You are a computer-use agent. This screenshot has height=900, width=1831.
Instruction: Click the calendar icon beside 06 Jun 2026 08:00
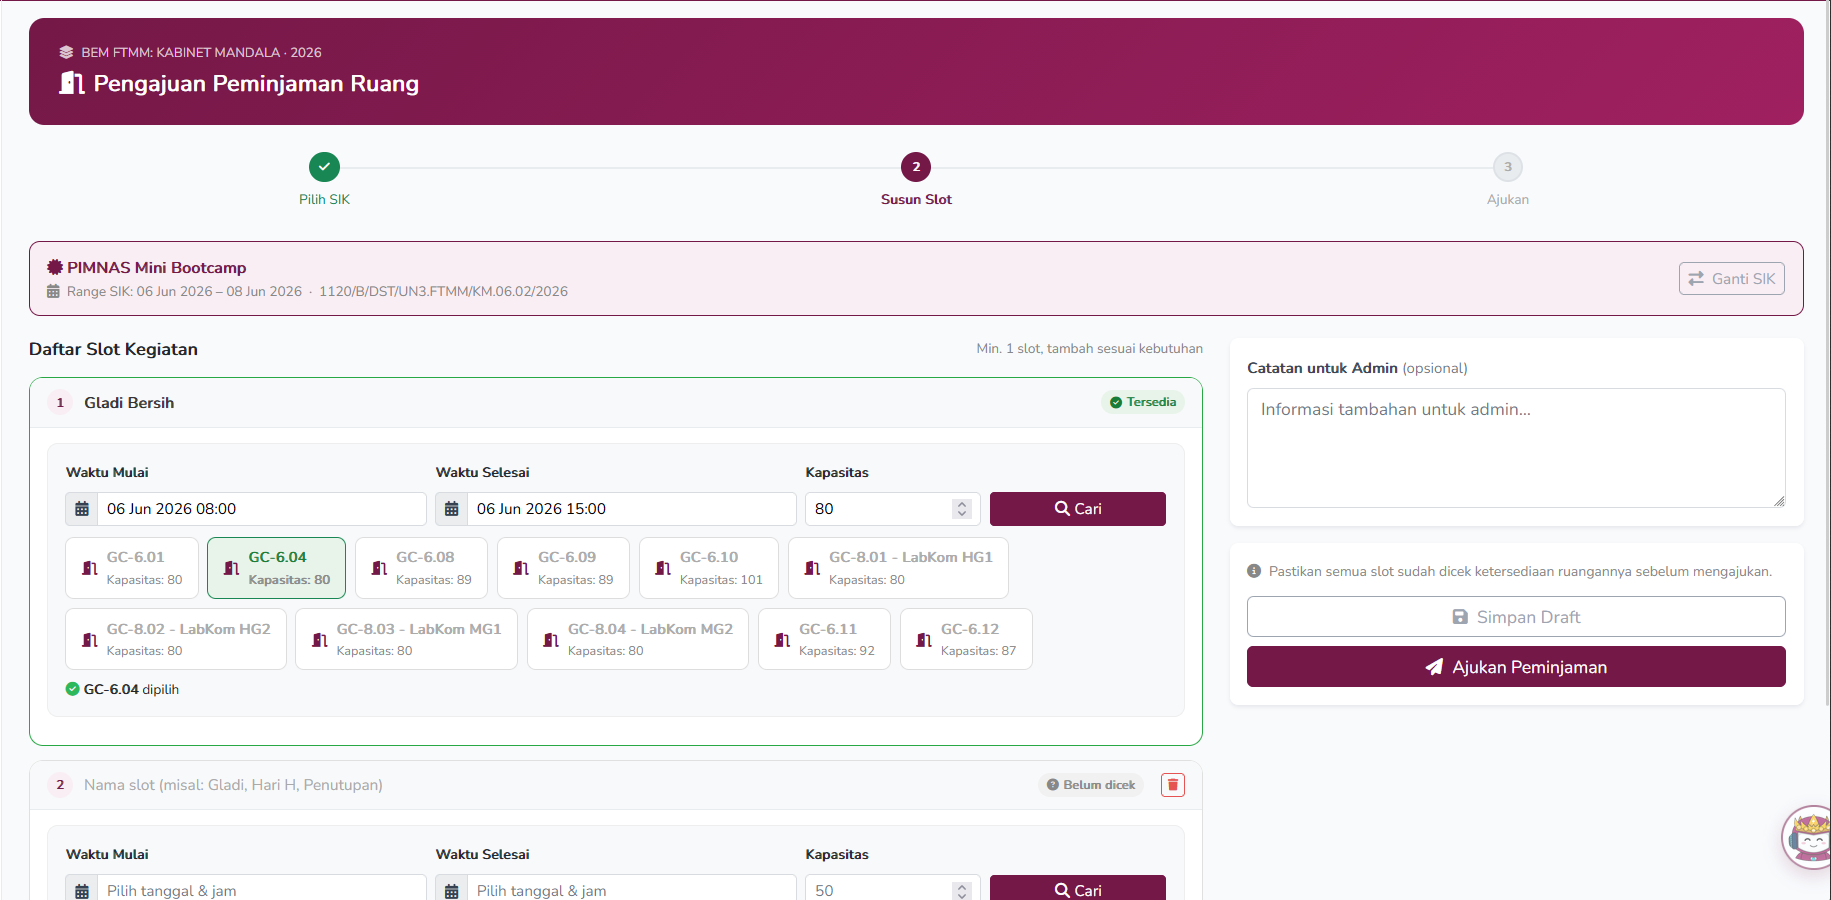tap(82, 509)
